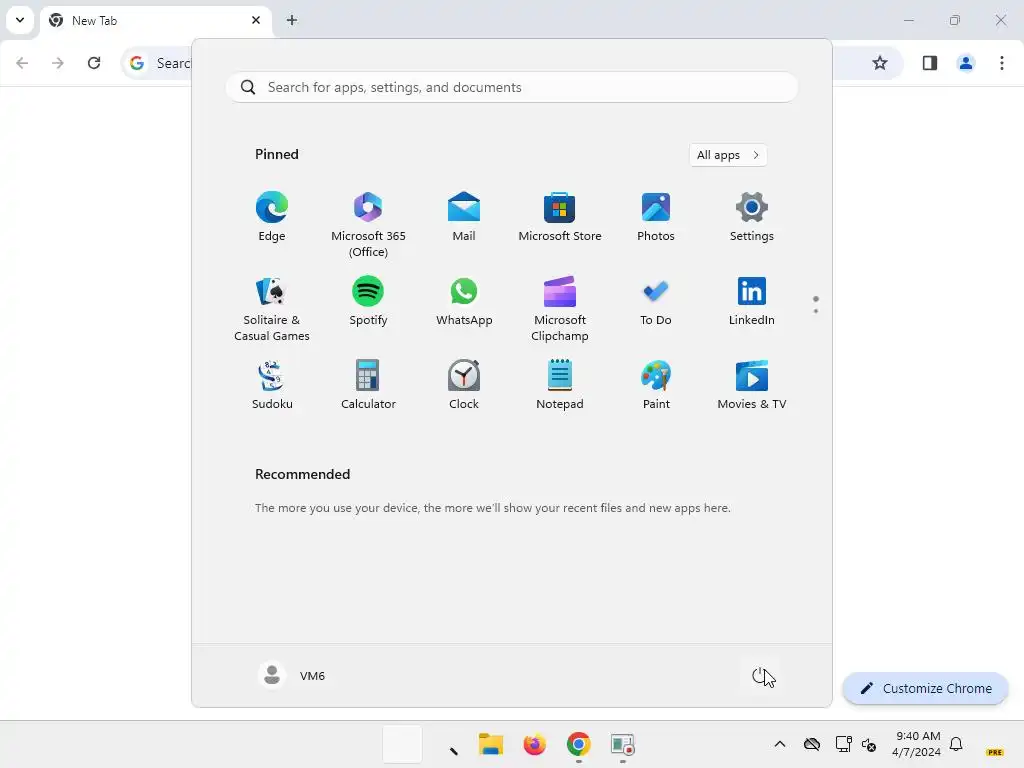Open Microsoft Store from pinned apps

tap(560, 217)
